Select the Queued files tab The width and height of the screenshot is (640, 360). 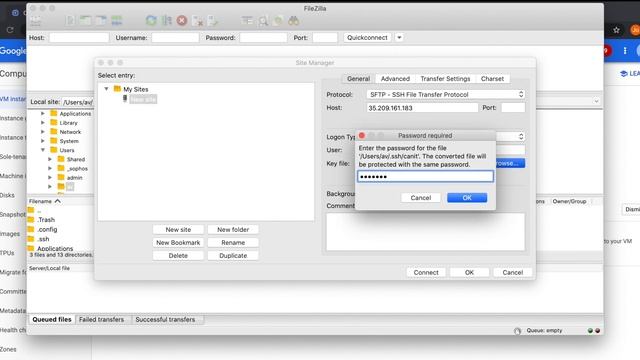click(x=52, y=320)
